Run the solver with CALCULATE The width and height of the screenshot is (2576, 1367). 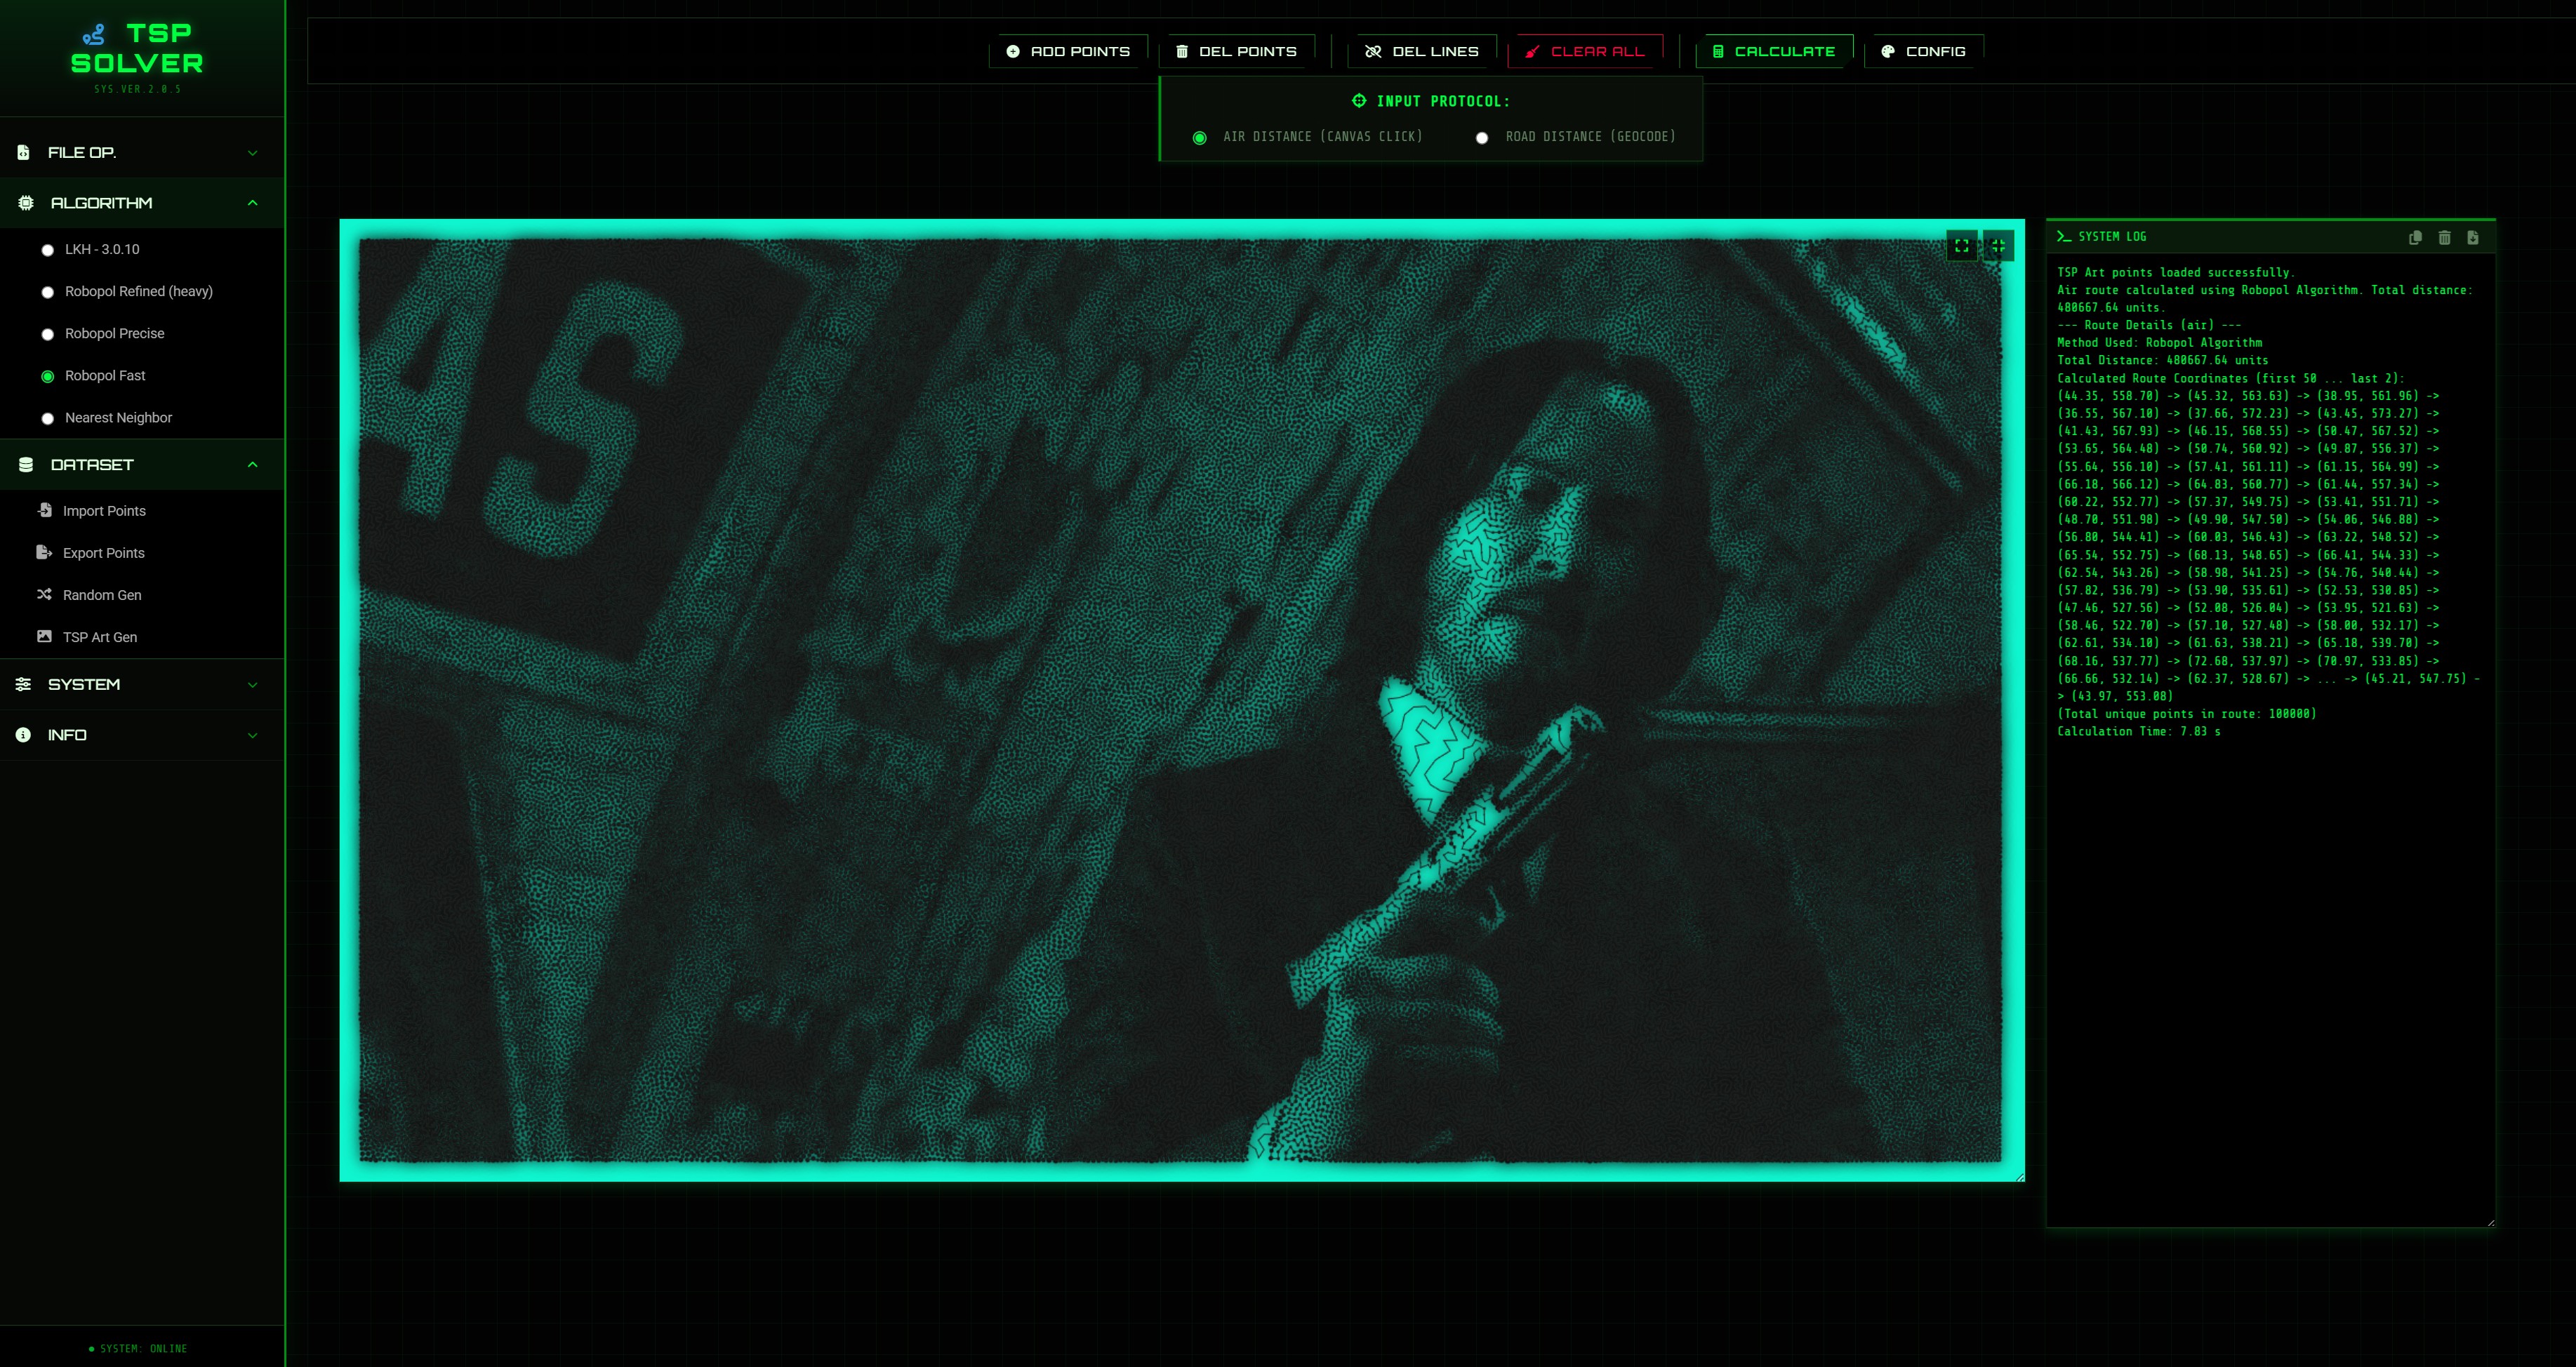pos(1774,51)
